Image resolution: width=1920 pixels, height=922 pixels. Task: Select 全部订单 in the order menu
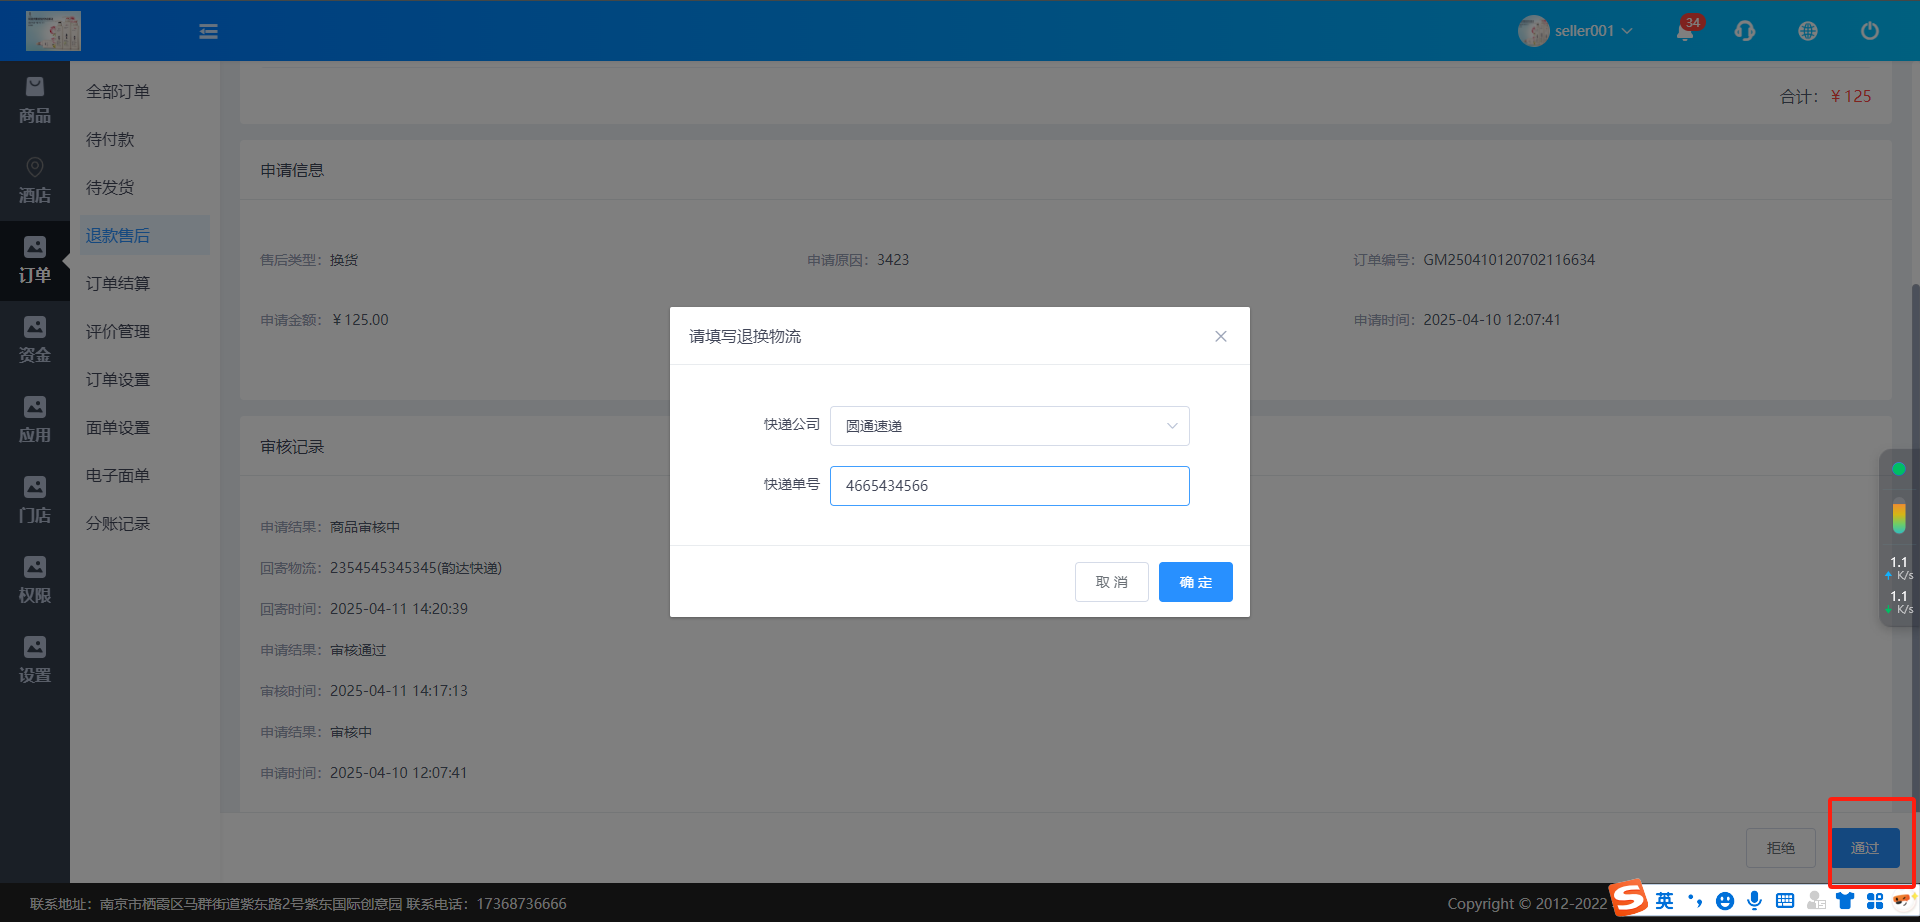coord(118,92)
